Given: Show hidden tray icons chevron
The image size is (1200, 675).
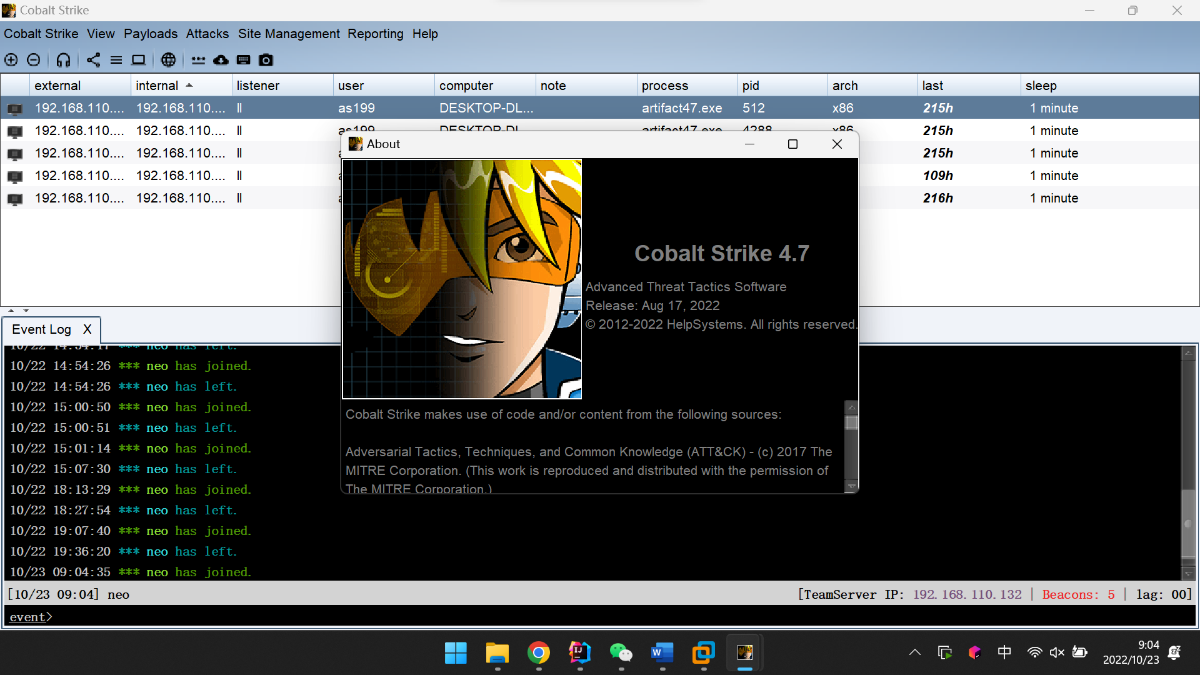Looking at the screenshot, I should tap(915, 653).
